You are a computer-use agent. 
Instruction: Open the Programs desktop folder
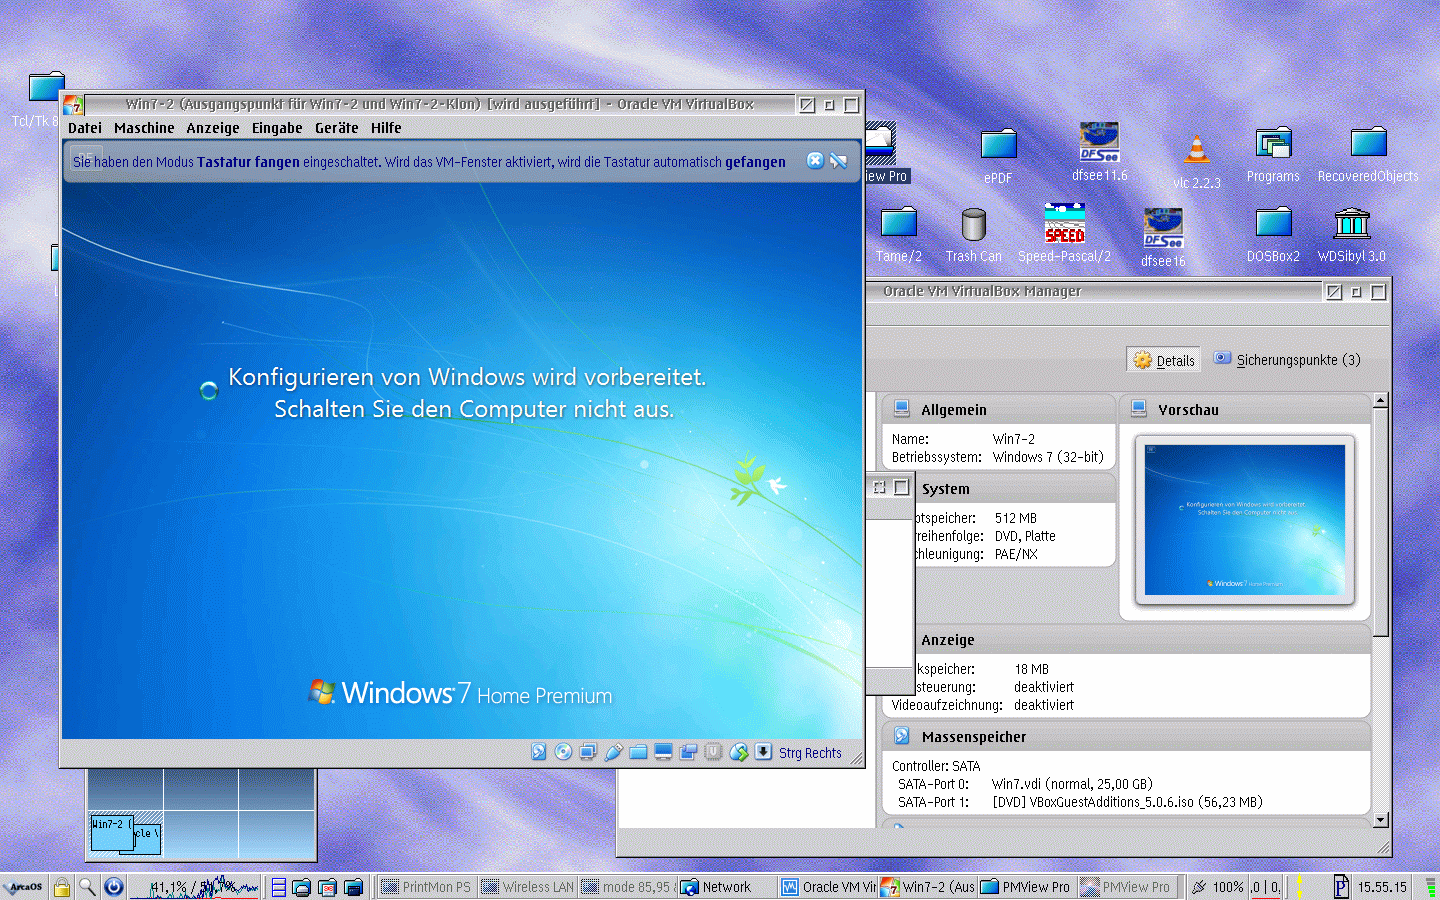pyautogui.click(x=1273, y=155)
